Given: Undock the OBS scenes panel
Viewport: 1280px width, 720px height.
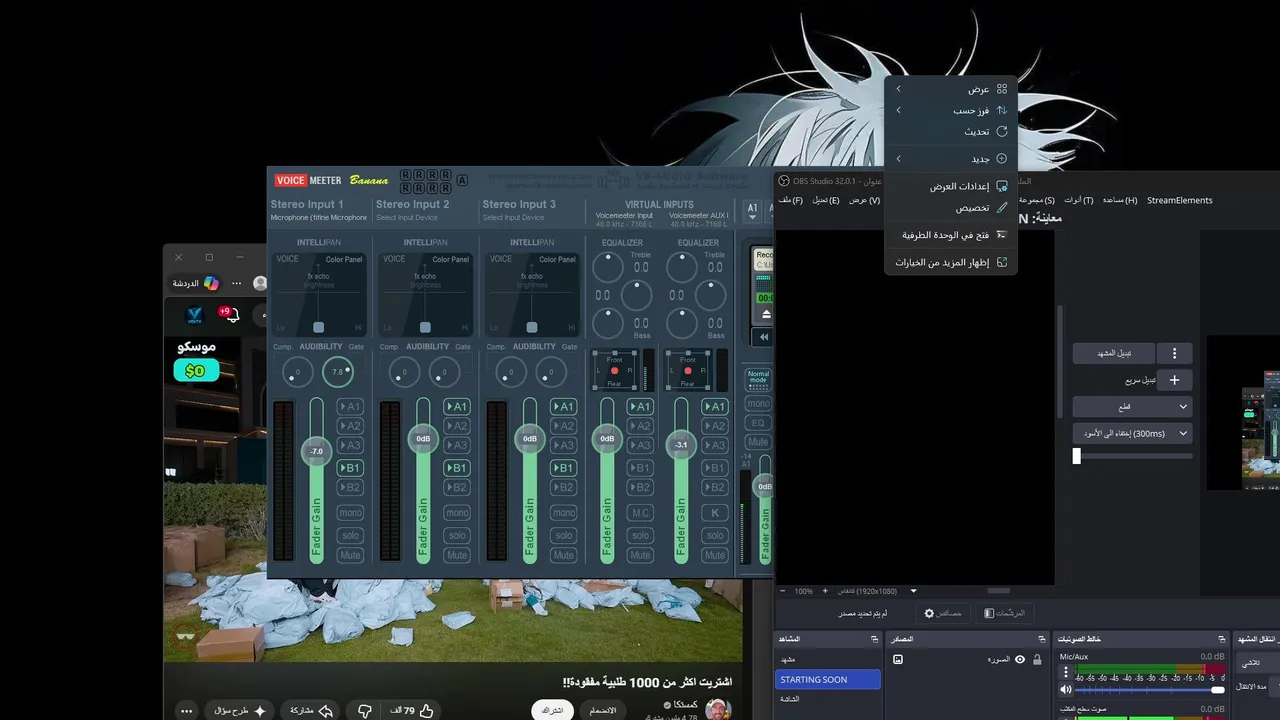Looking at the screenshot, I should [x=875, y=639].
